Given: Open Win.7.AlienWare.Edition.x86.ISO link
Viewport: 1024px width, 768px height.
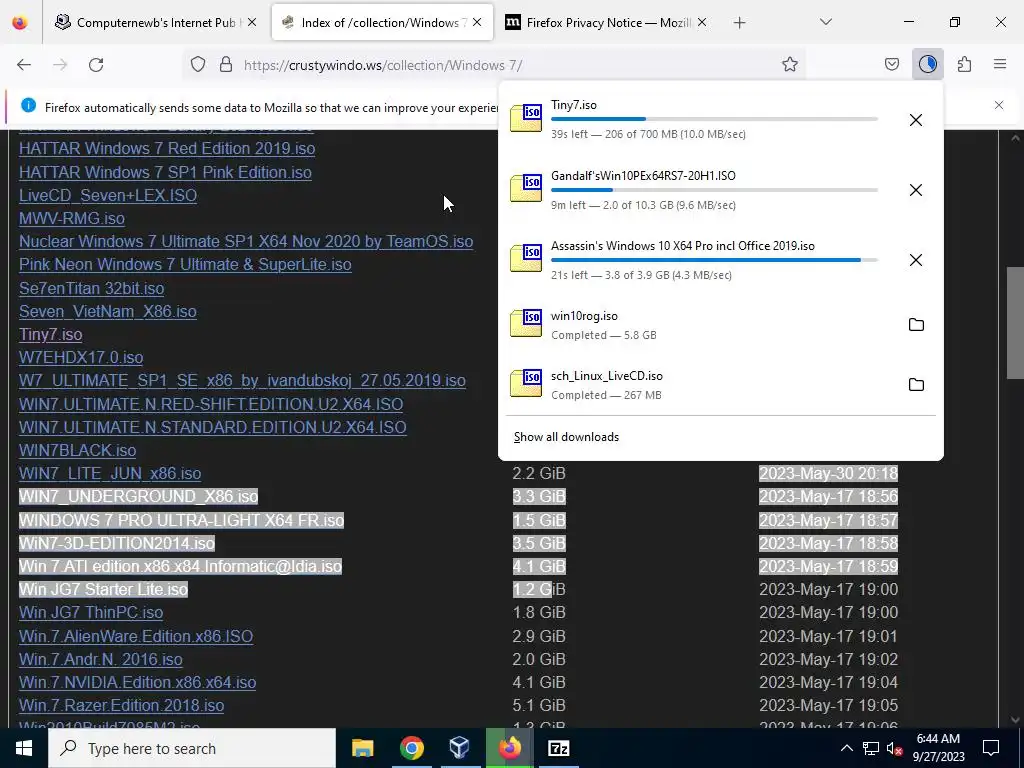Looking at the screenshot, I should pyautogui.click(x=136, y=636).
